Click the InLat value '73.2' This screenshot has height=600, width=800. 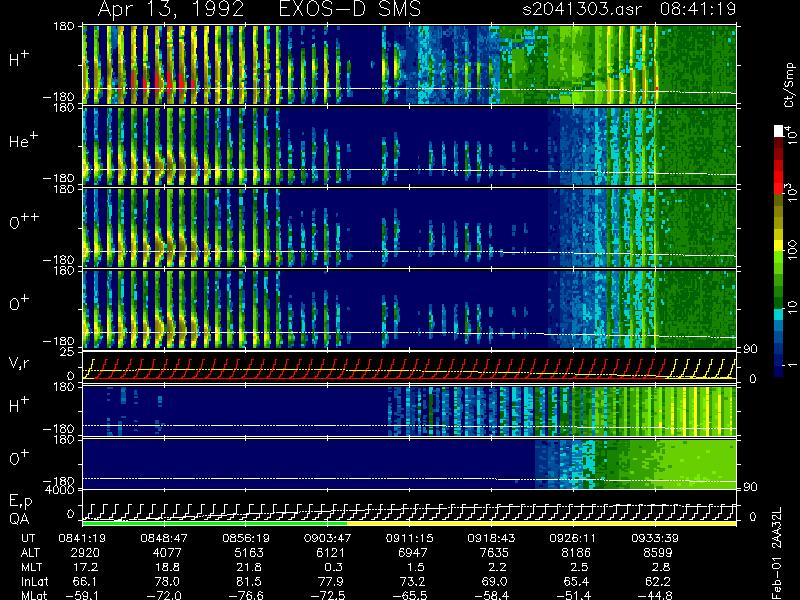412,581
